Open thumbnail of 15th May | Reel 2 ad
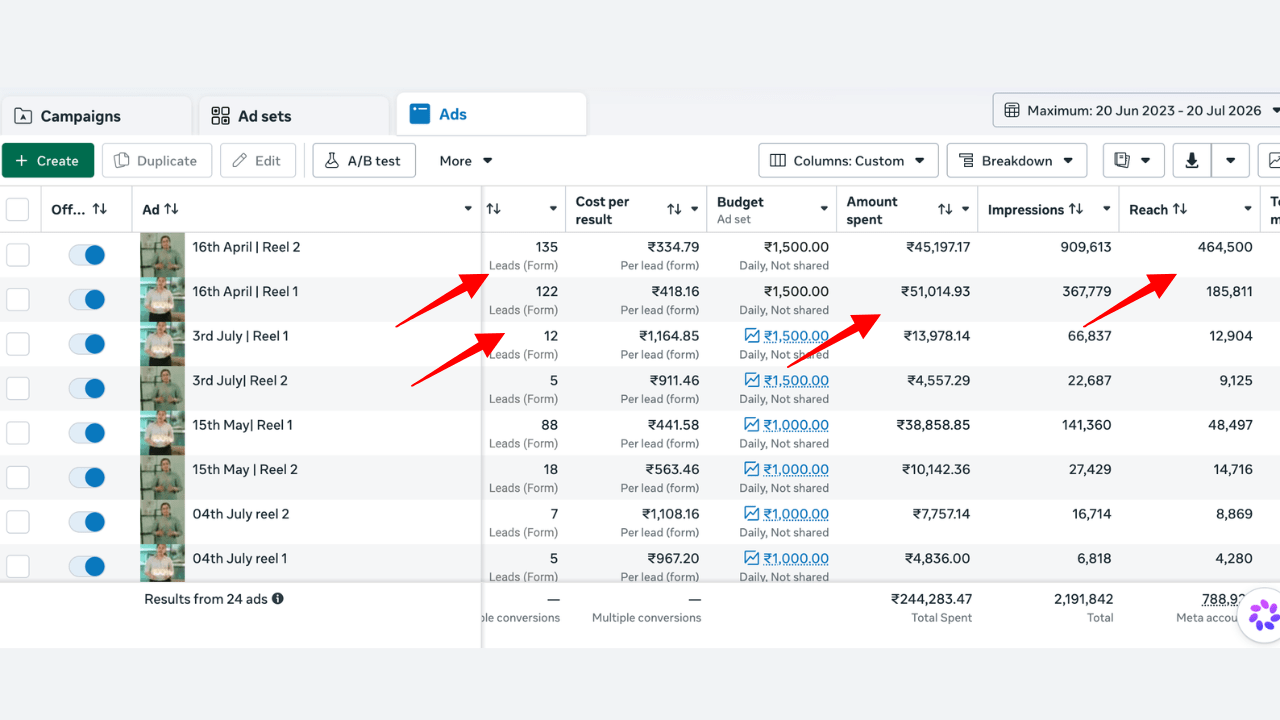Screen dimensions: 1280x720 (x=162, y=477)
